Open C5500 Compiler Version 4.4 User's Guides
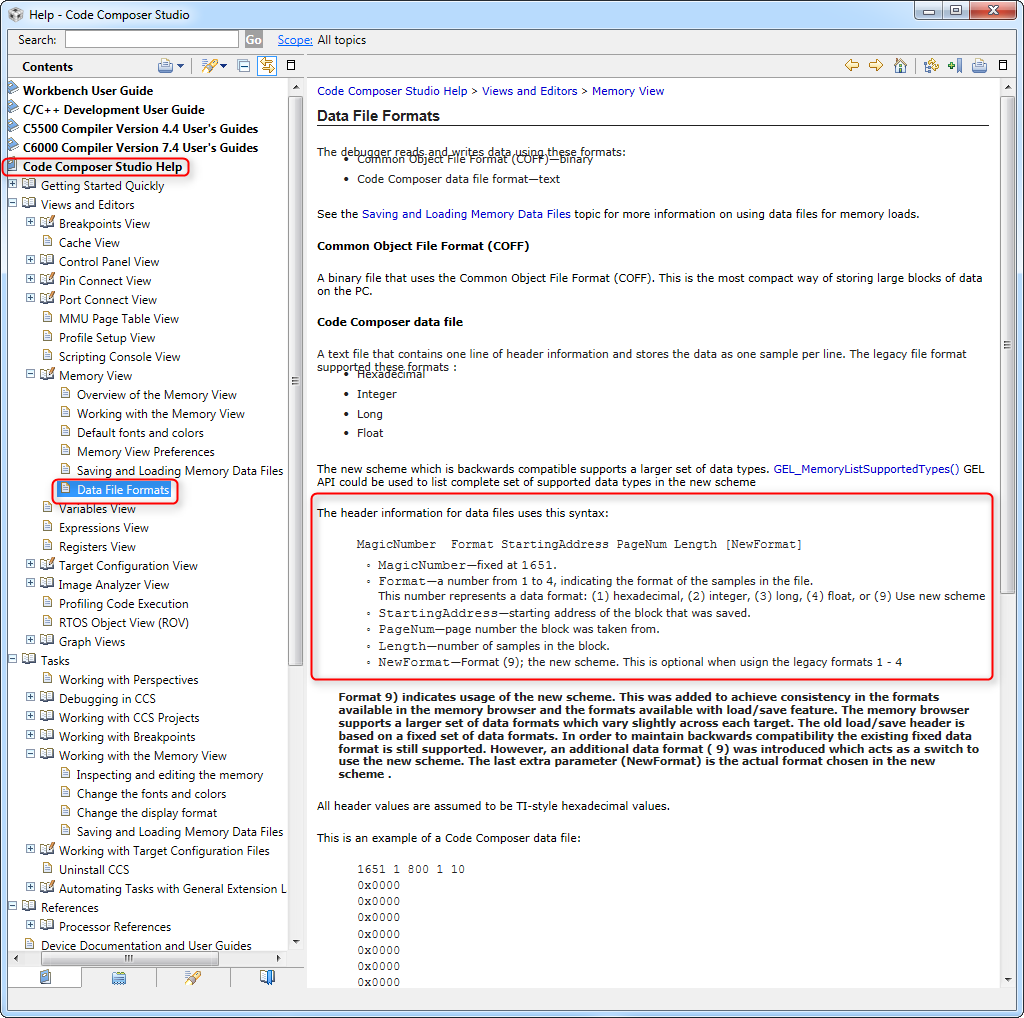 click(140, 129)
